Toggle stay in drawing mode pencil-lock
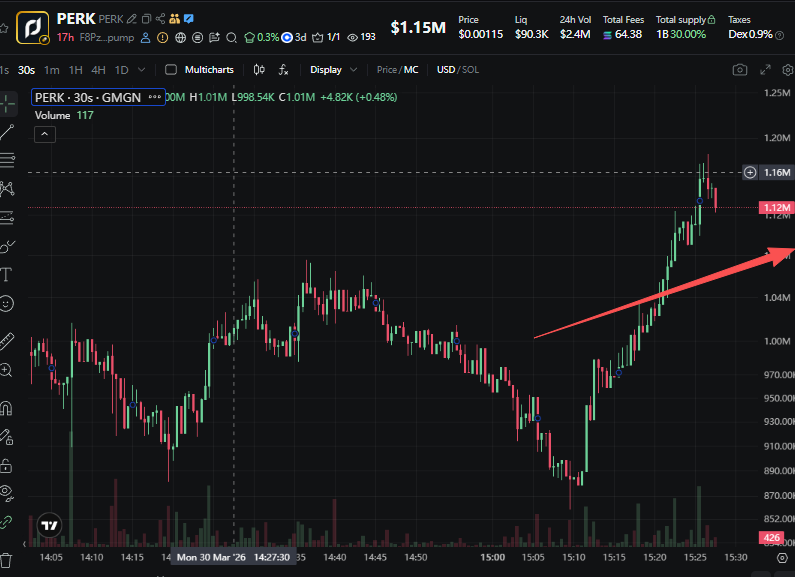 [x=7, y=437]
